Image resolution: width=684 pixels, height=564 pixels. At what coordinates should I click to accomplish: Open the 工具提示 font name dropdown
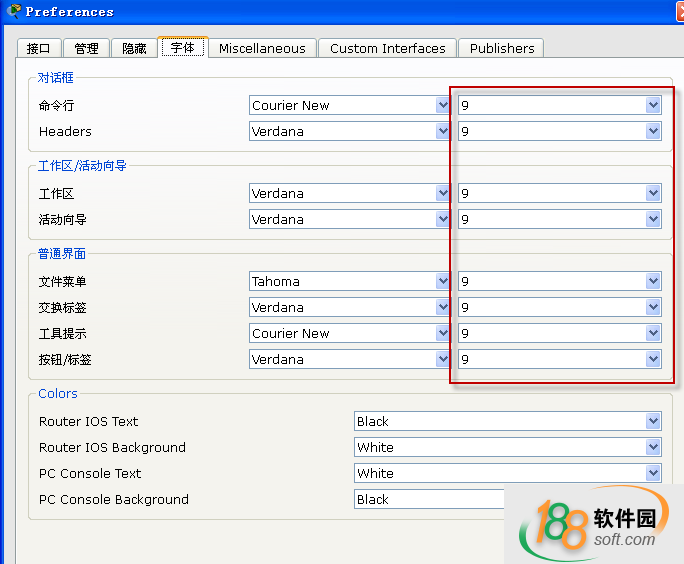pyautogui.click(x=350, y=333)
